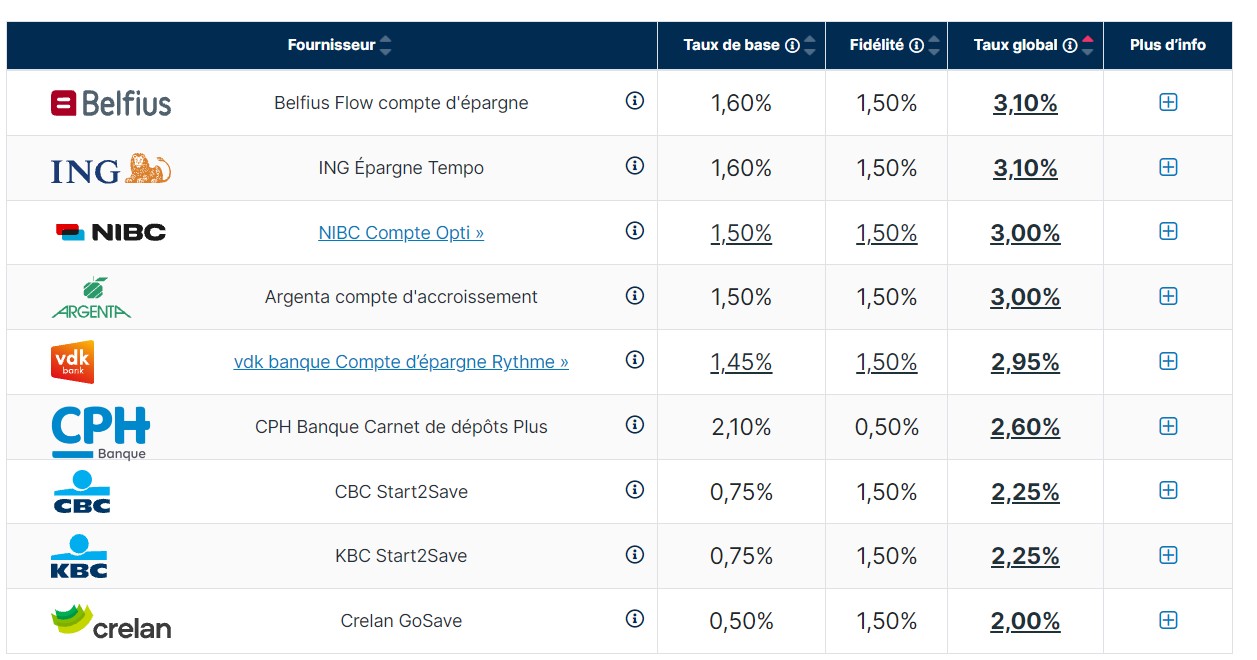Open the vdk banque Compte d'épargne Rythme link
This screenshot has width=1257, height=660.
click(x=401, y=362)
